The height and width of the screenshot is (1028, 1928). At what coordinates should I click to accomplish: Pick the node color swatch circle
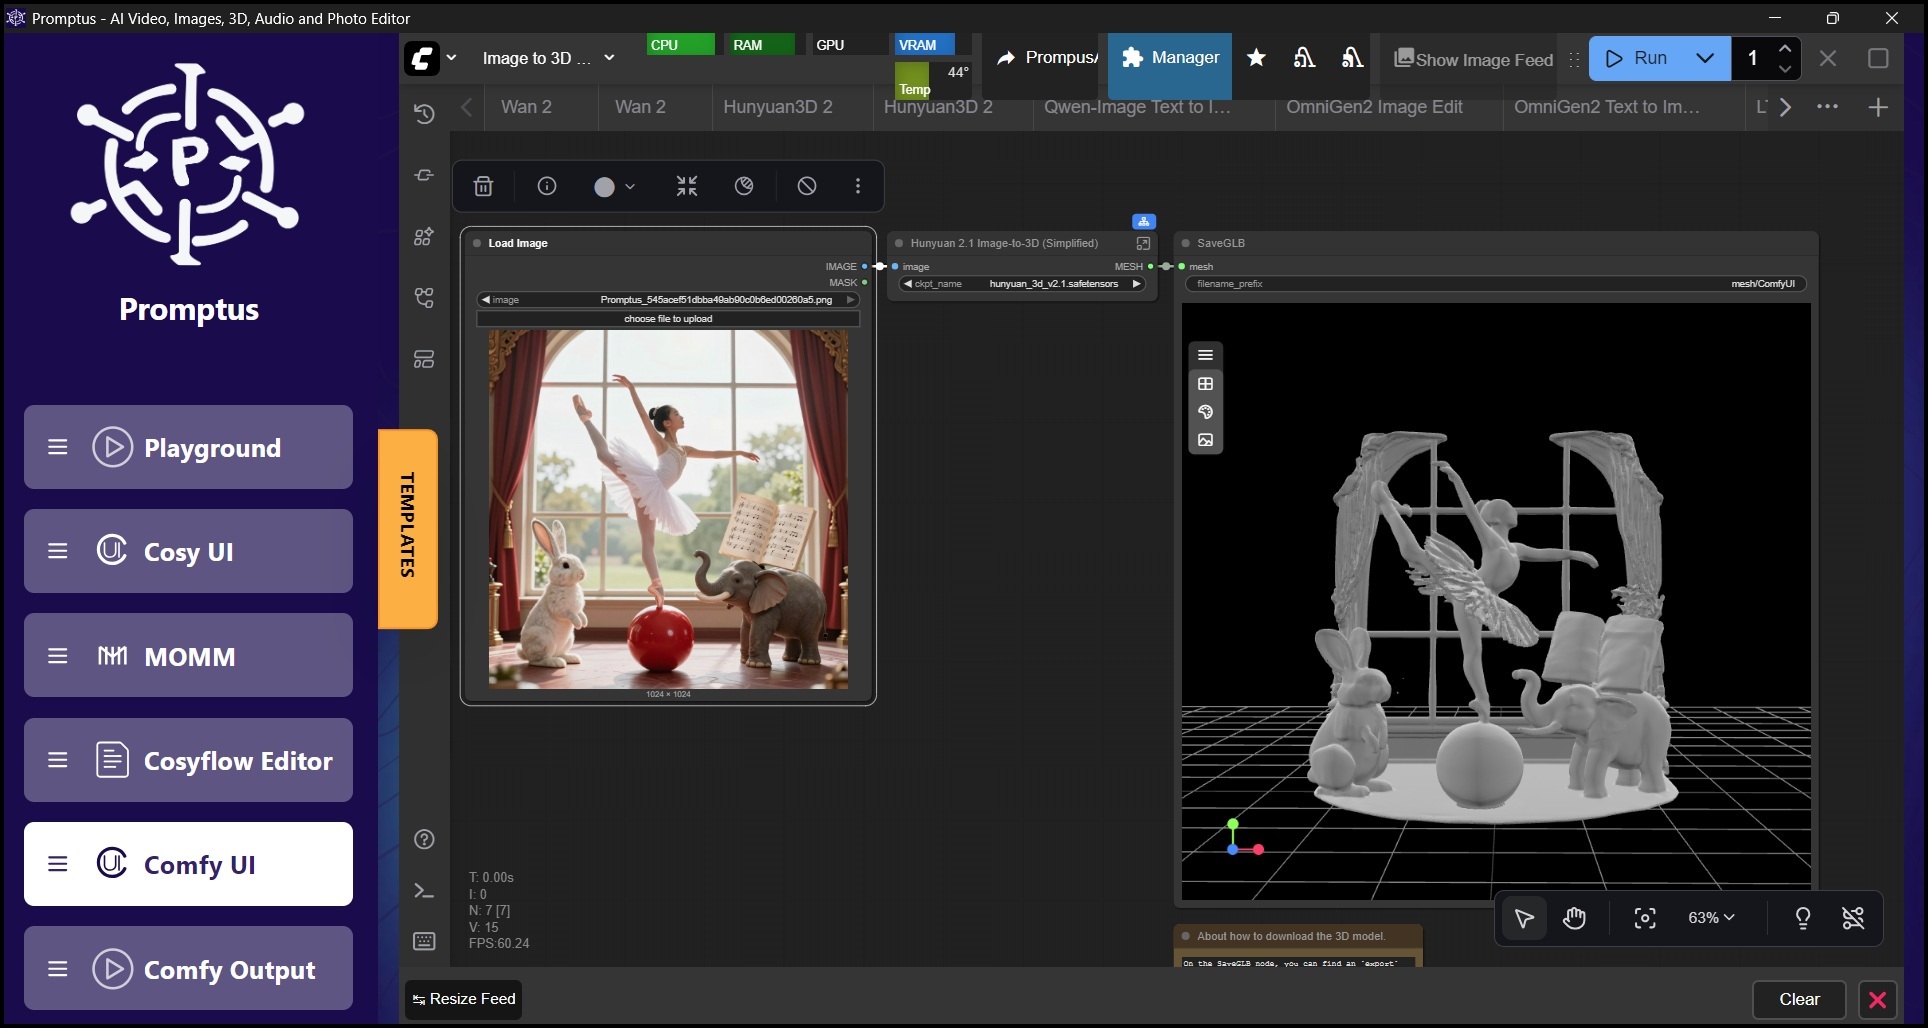[605, 186]
